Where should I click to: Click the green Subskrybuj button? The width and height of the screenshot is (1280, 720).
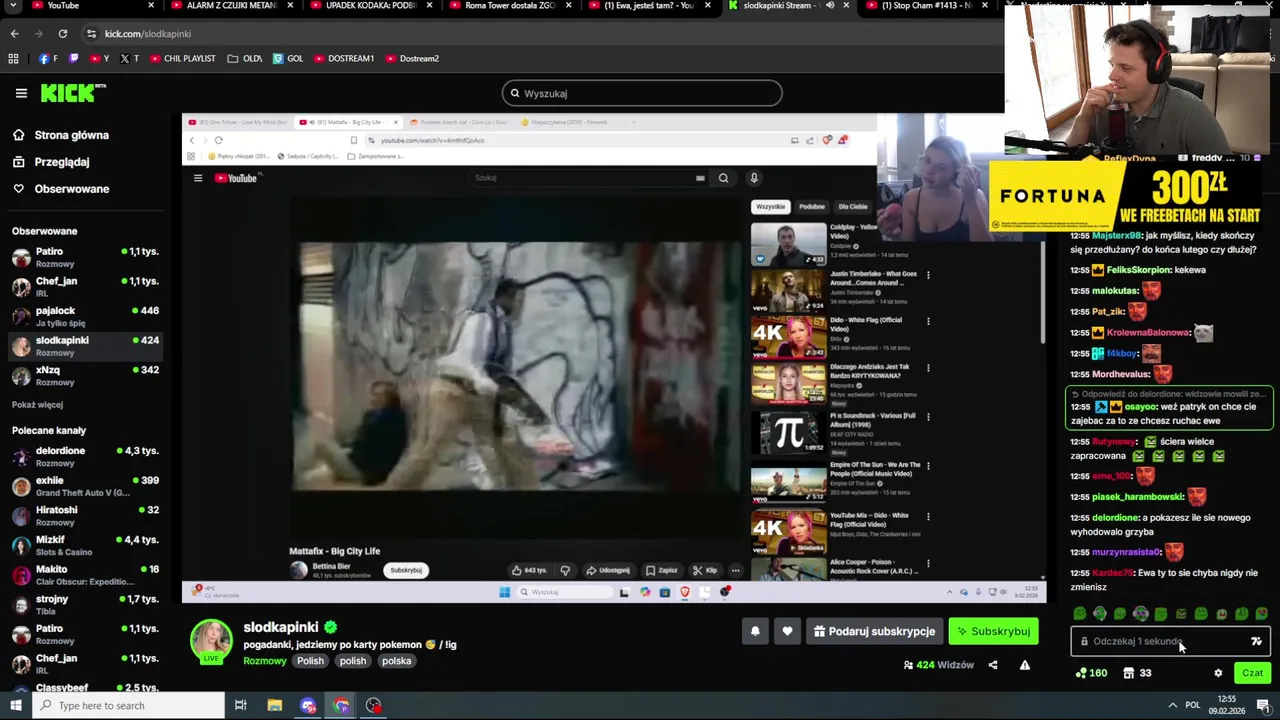pyautogui.click(x=993, y=631)
